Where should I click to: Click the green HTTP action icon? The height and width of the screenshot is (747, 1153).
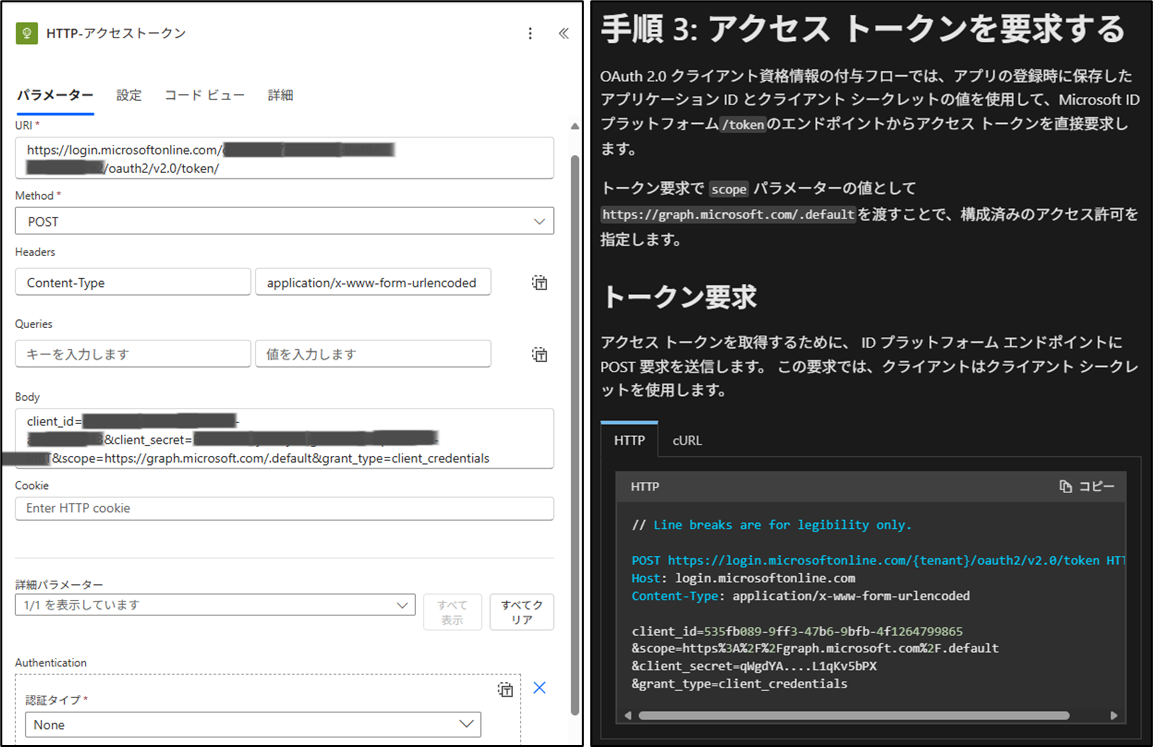pyautogui.click(x=26, y=33)
